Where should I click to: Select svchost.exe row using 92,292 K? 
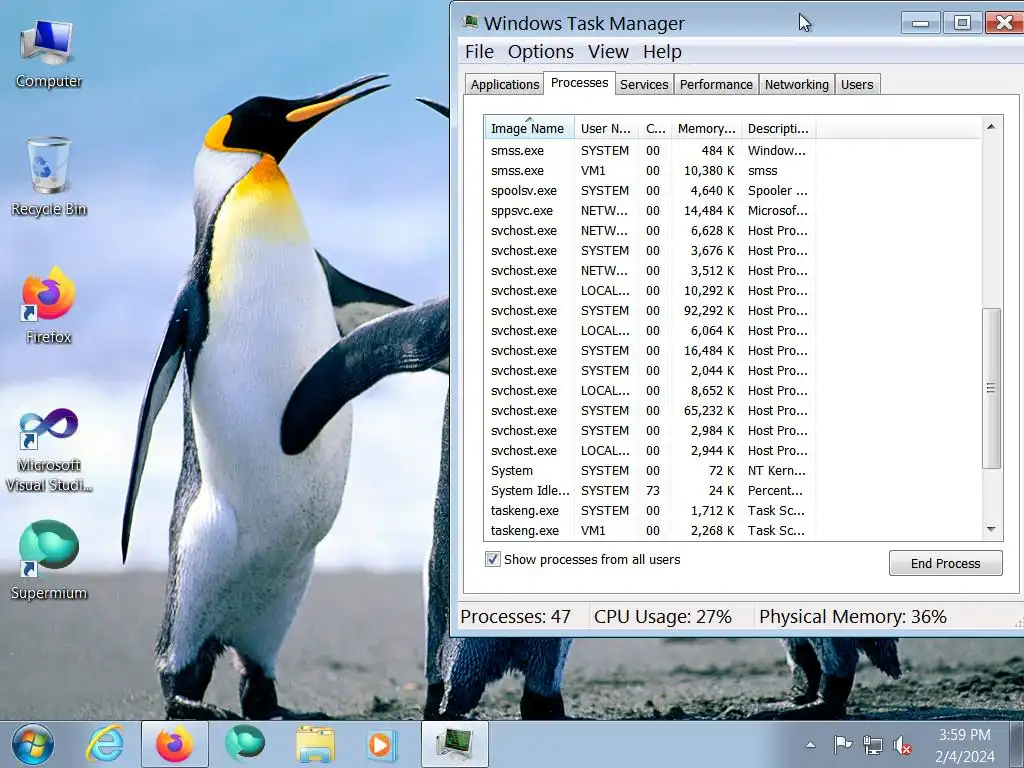tap(650, 310)
